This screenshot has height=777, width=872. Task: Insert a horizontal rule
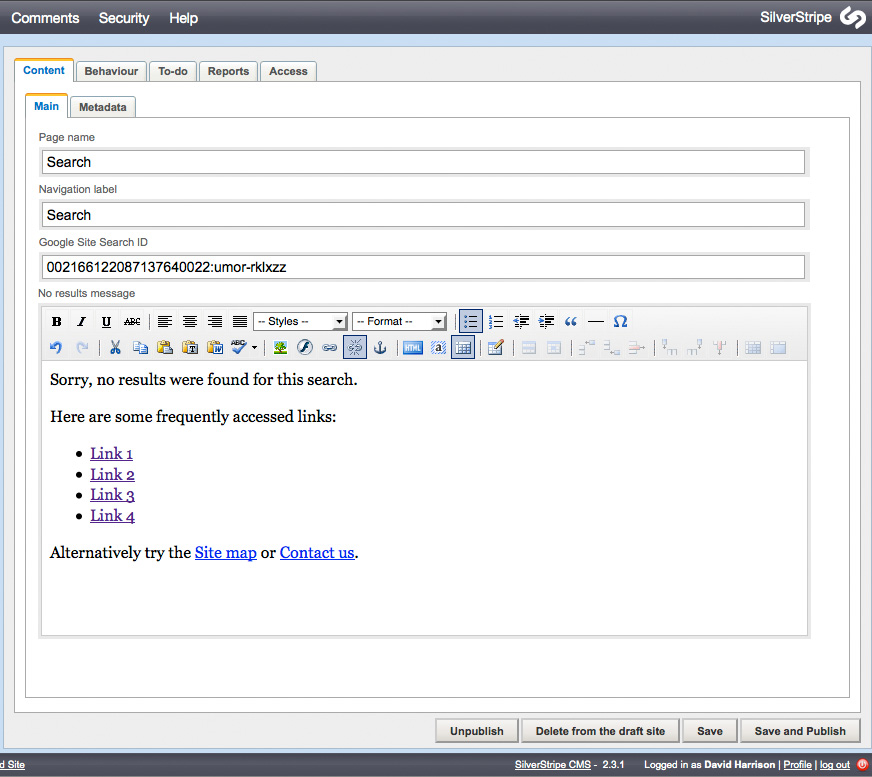(596, 321)
